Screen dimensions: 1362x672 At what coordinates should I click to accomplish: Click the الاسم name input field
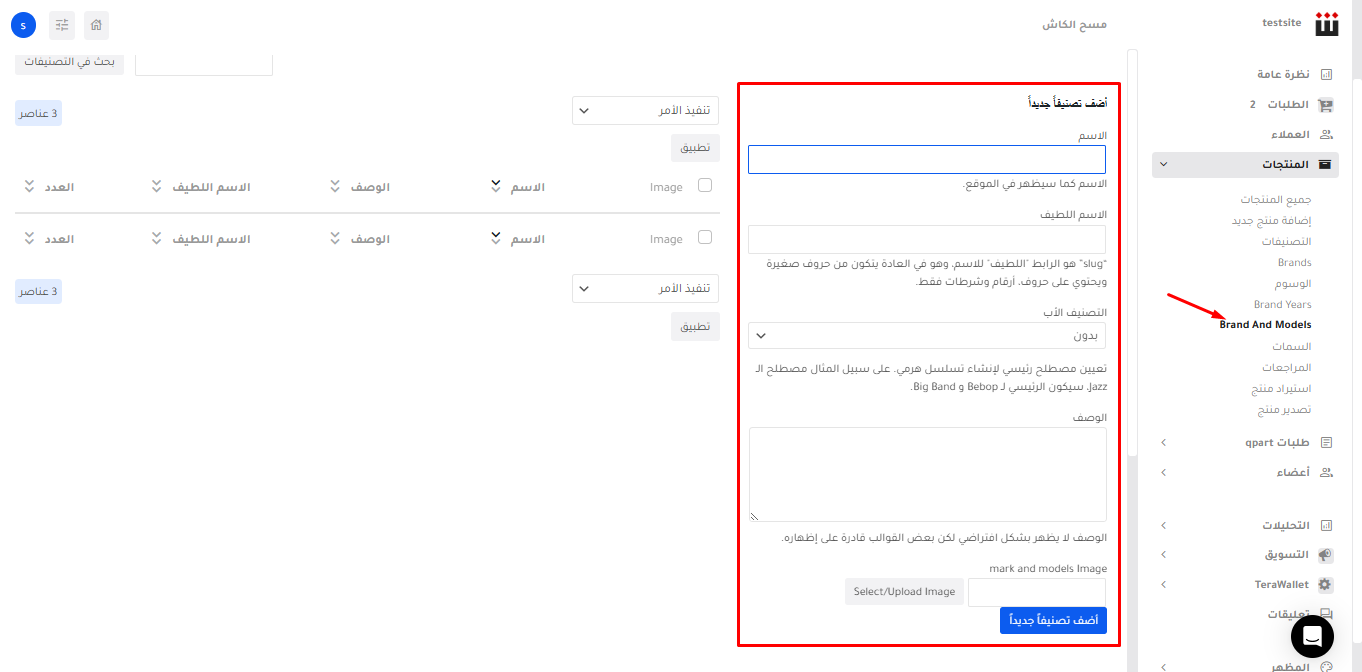(927, 160)
